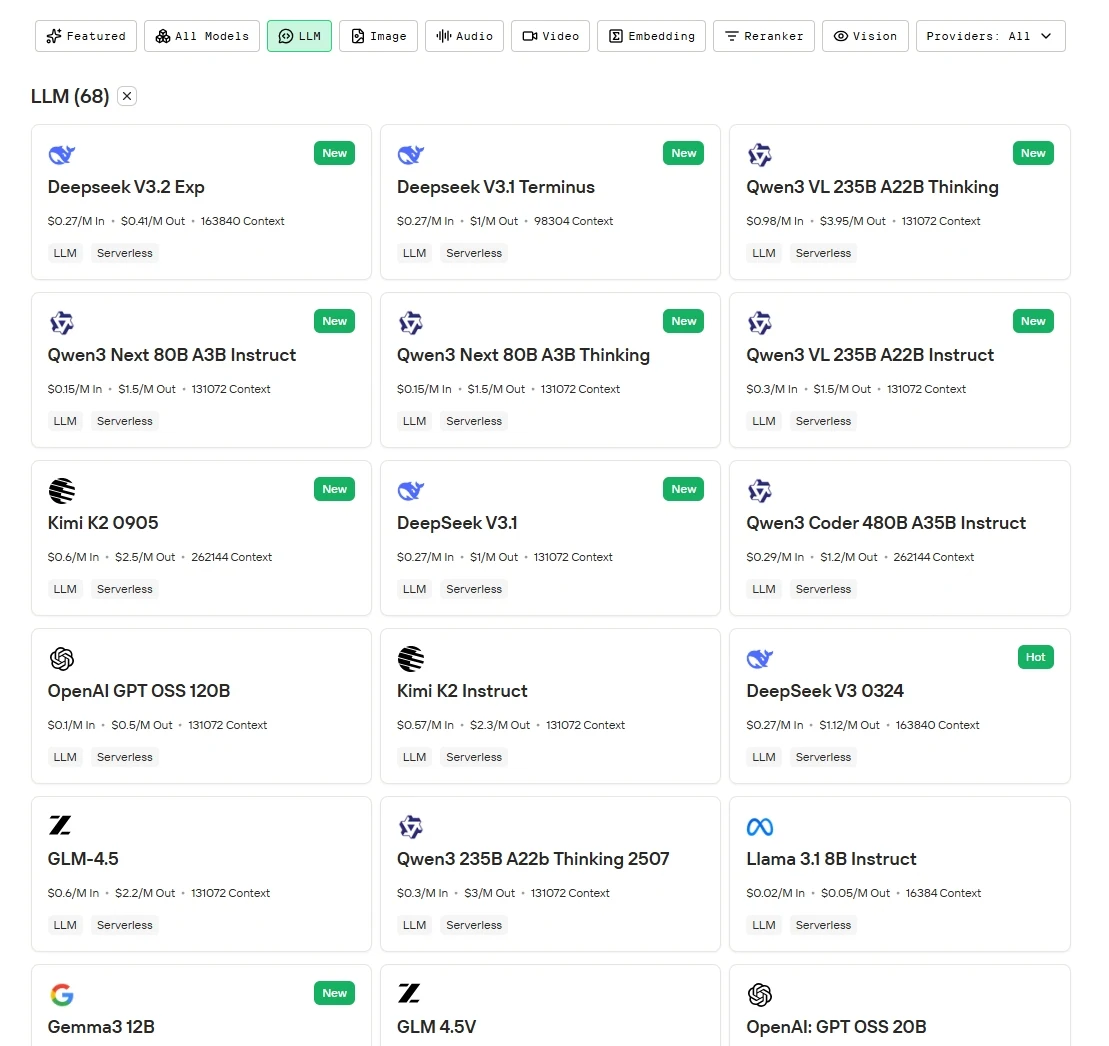This screenshot has width=1109, height=1046.
Task: Select the All Models filter tab
Action: 202,36
